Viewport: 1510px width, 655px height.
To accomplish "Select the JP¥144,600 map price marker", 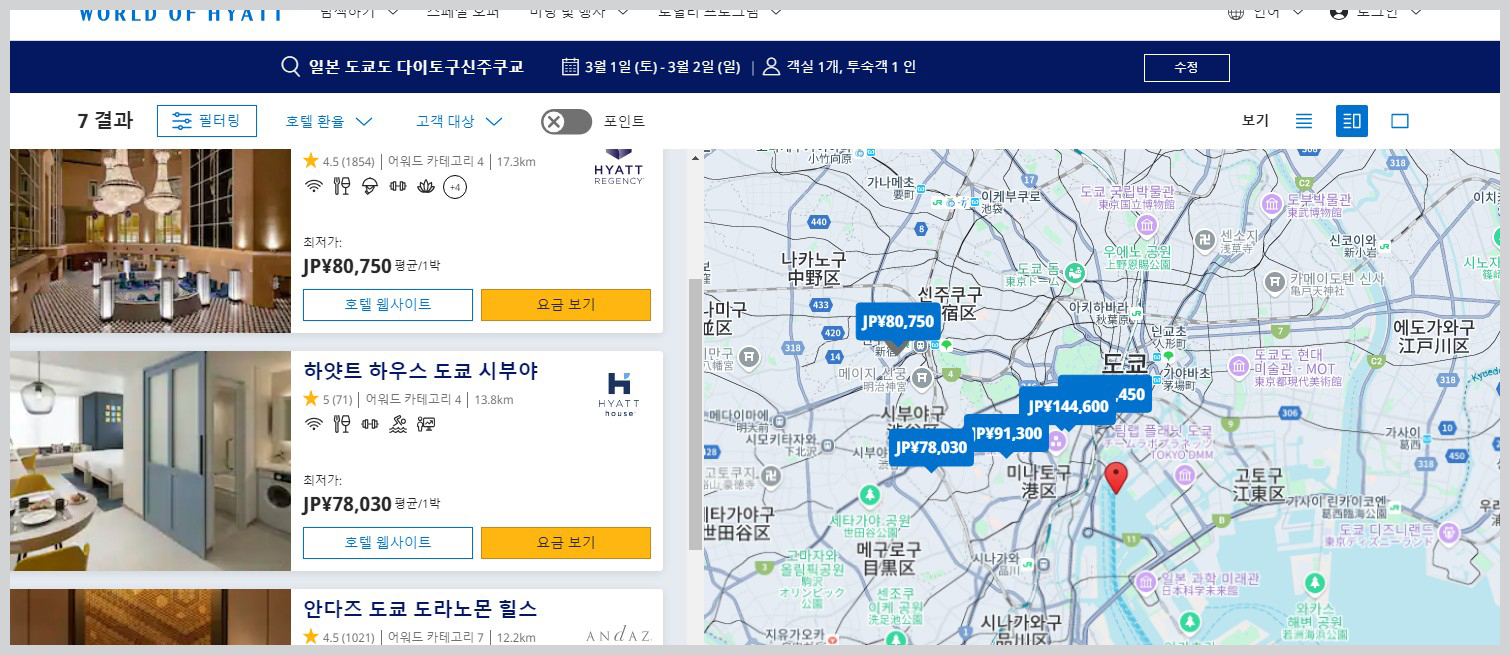I will point(1067,406).
